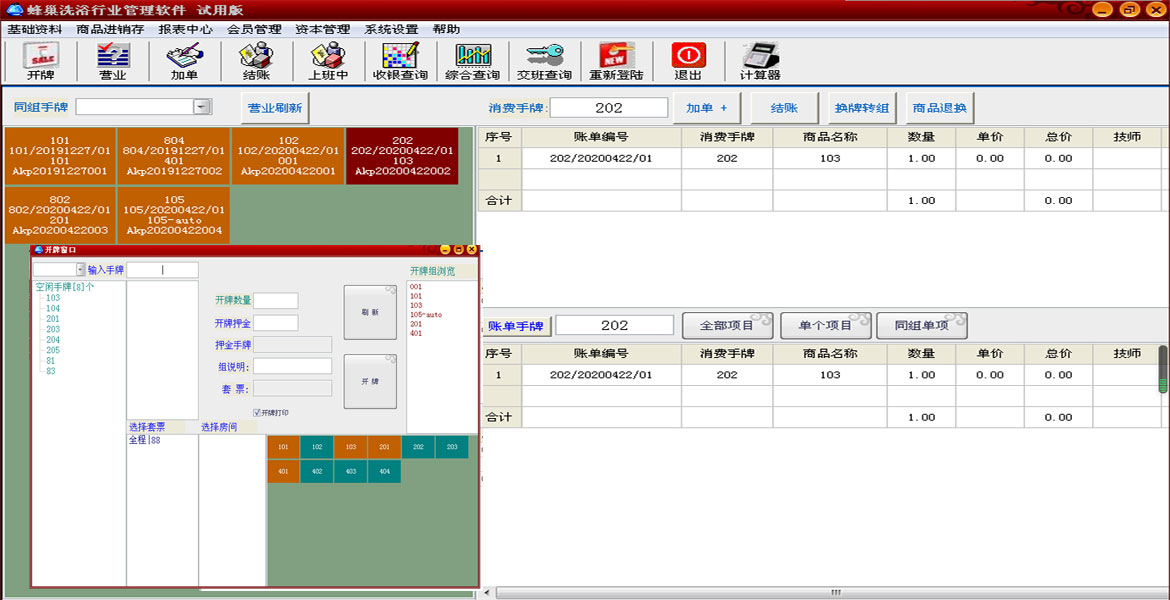Image resolution: width=1170 pixels, height=600 pixels.
Task: Select the 102 hand card tile
Action: 288,155
